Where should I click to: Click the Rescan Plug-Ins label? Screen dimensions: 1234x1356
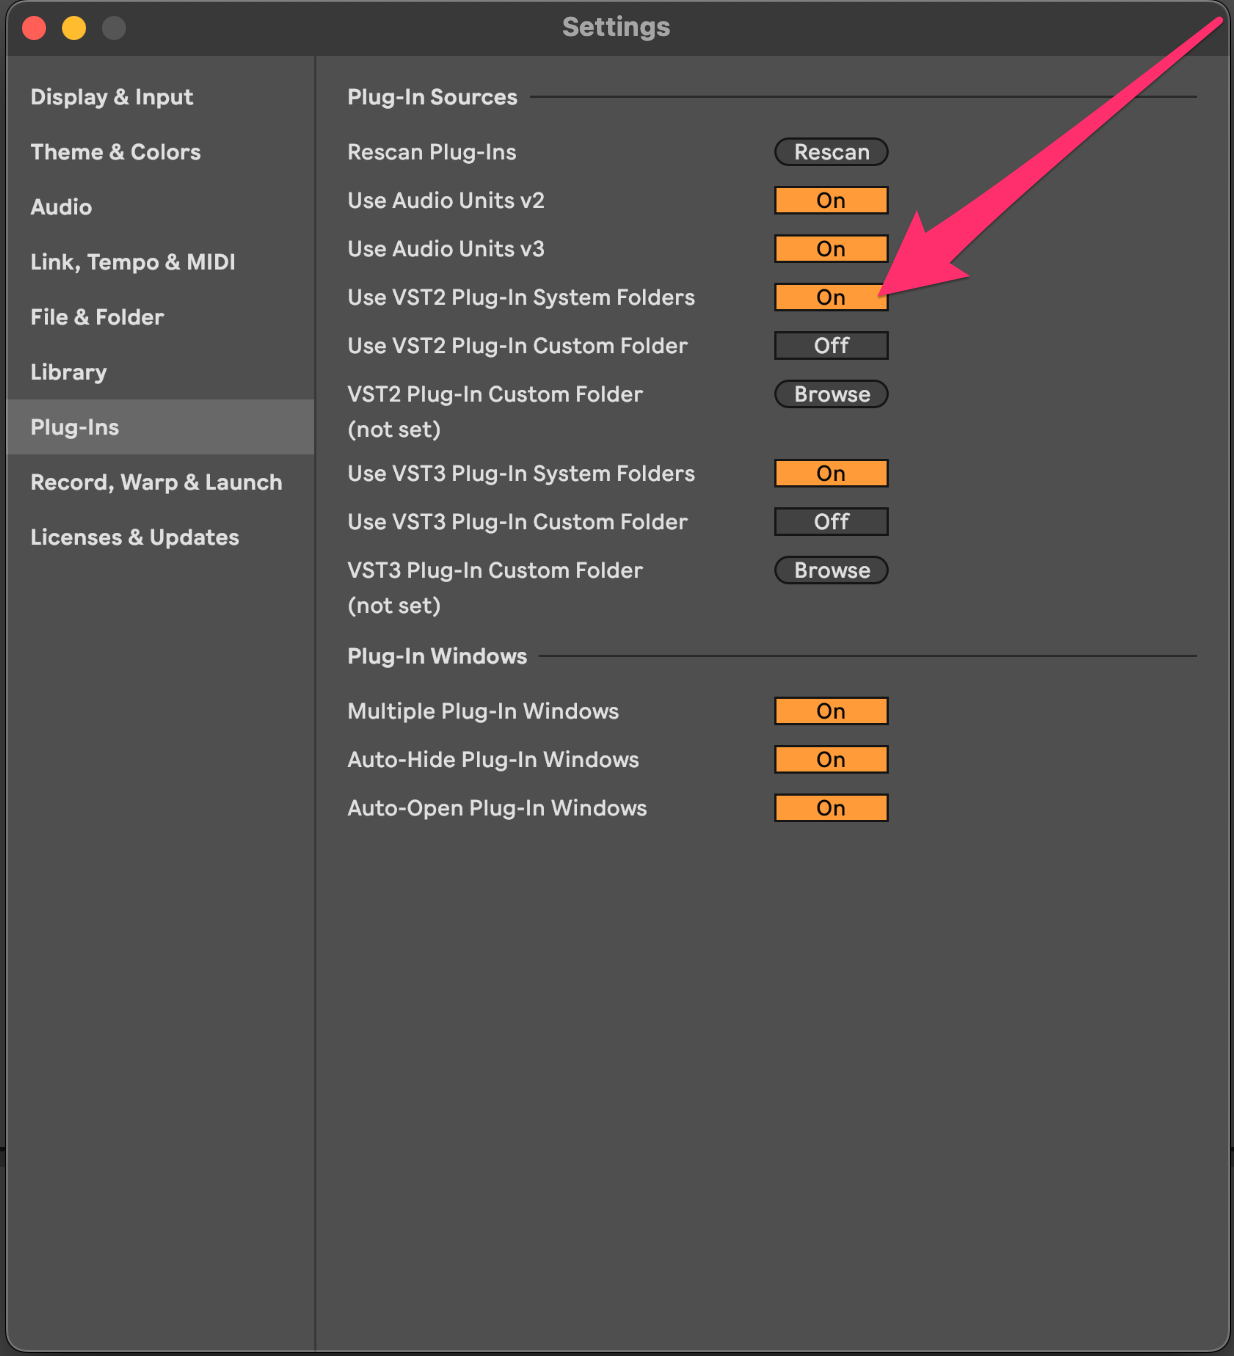(432, 152)
